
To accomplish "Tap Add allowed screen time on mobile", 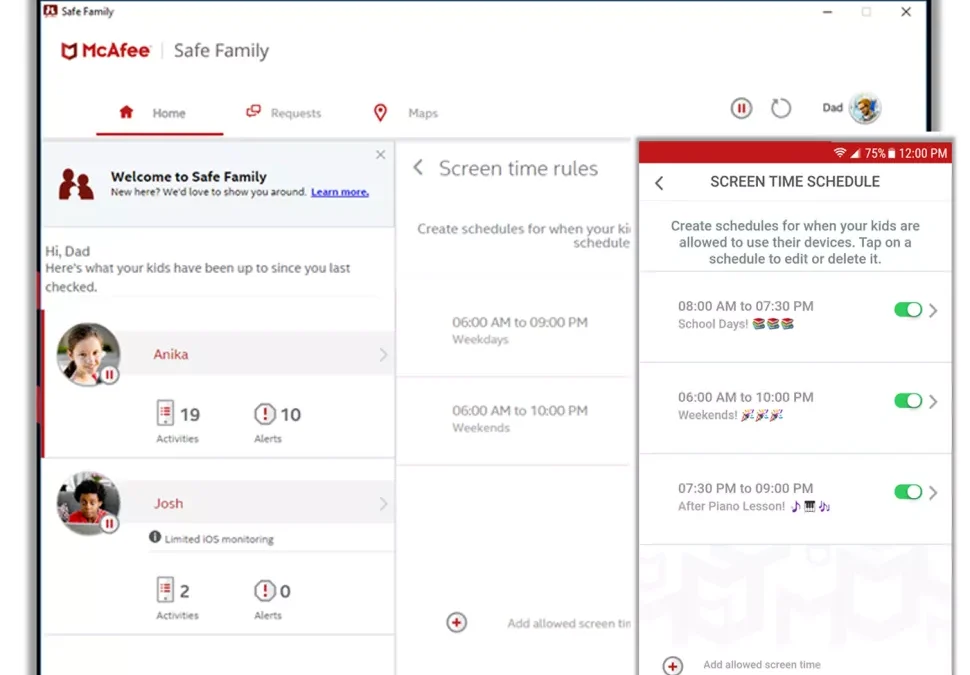I will [x=761, y=665].
